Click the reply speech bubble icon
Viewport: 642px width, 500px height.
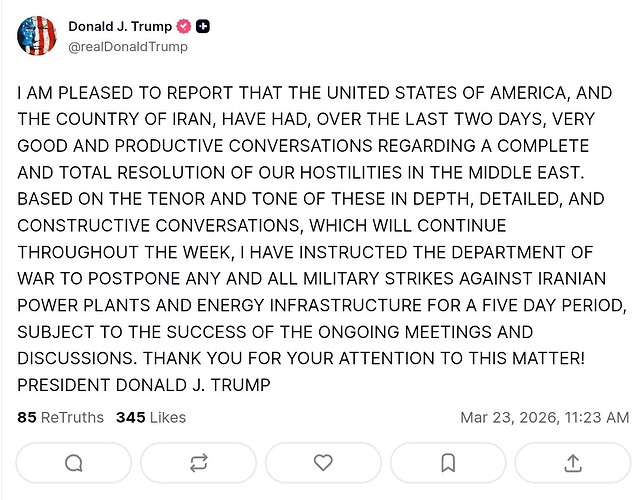(x=73, y=463)
